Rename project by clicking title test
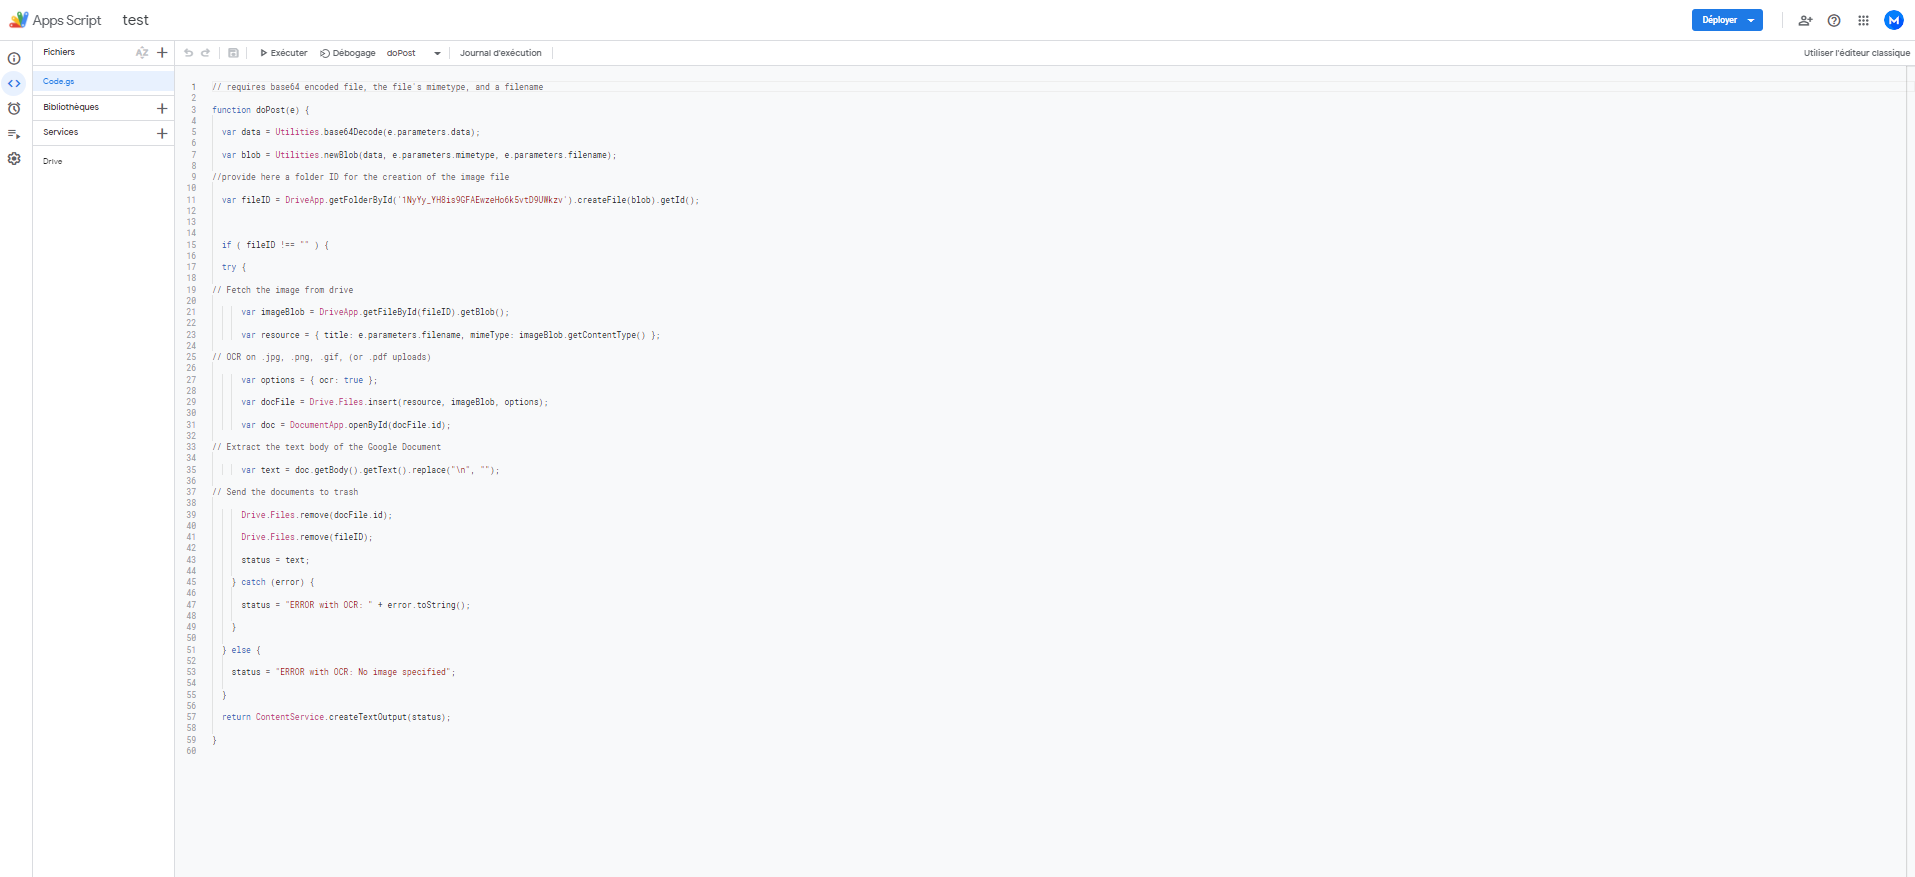The height and width of the screenshot is (877, 1915). [136, 20]
